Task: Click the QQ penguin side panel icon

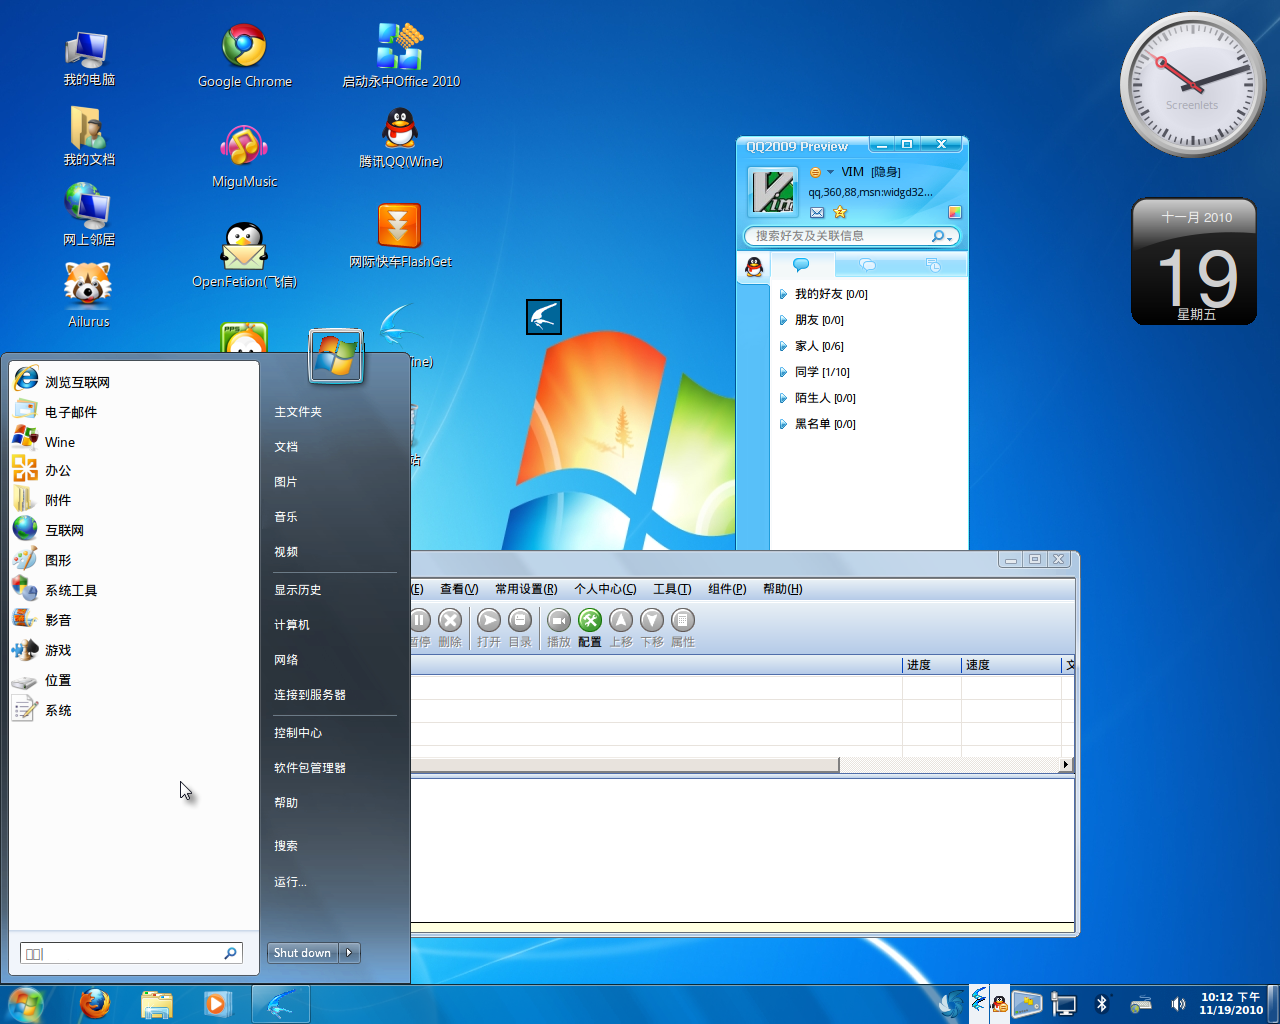Action: click(x=754, y=266)
